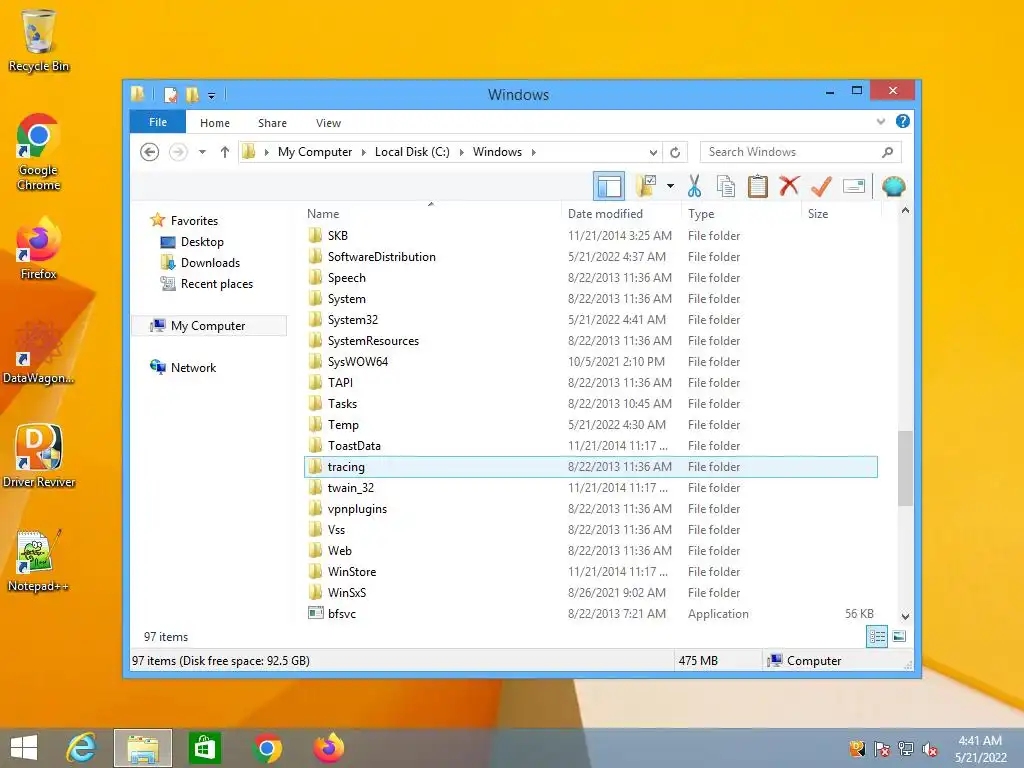The width and height of the screenshot is (1024, 768).
Task: Select Network in navigation pane
Action: tap(193, 368)
